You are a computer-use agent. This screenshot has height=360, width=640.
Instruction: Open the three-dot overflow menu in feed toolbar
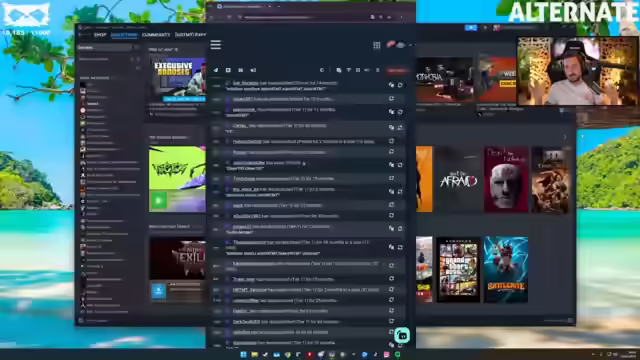click(x=378, y=70)
